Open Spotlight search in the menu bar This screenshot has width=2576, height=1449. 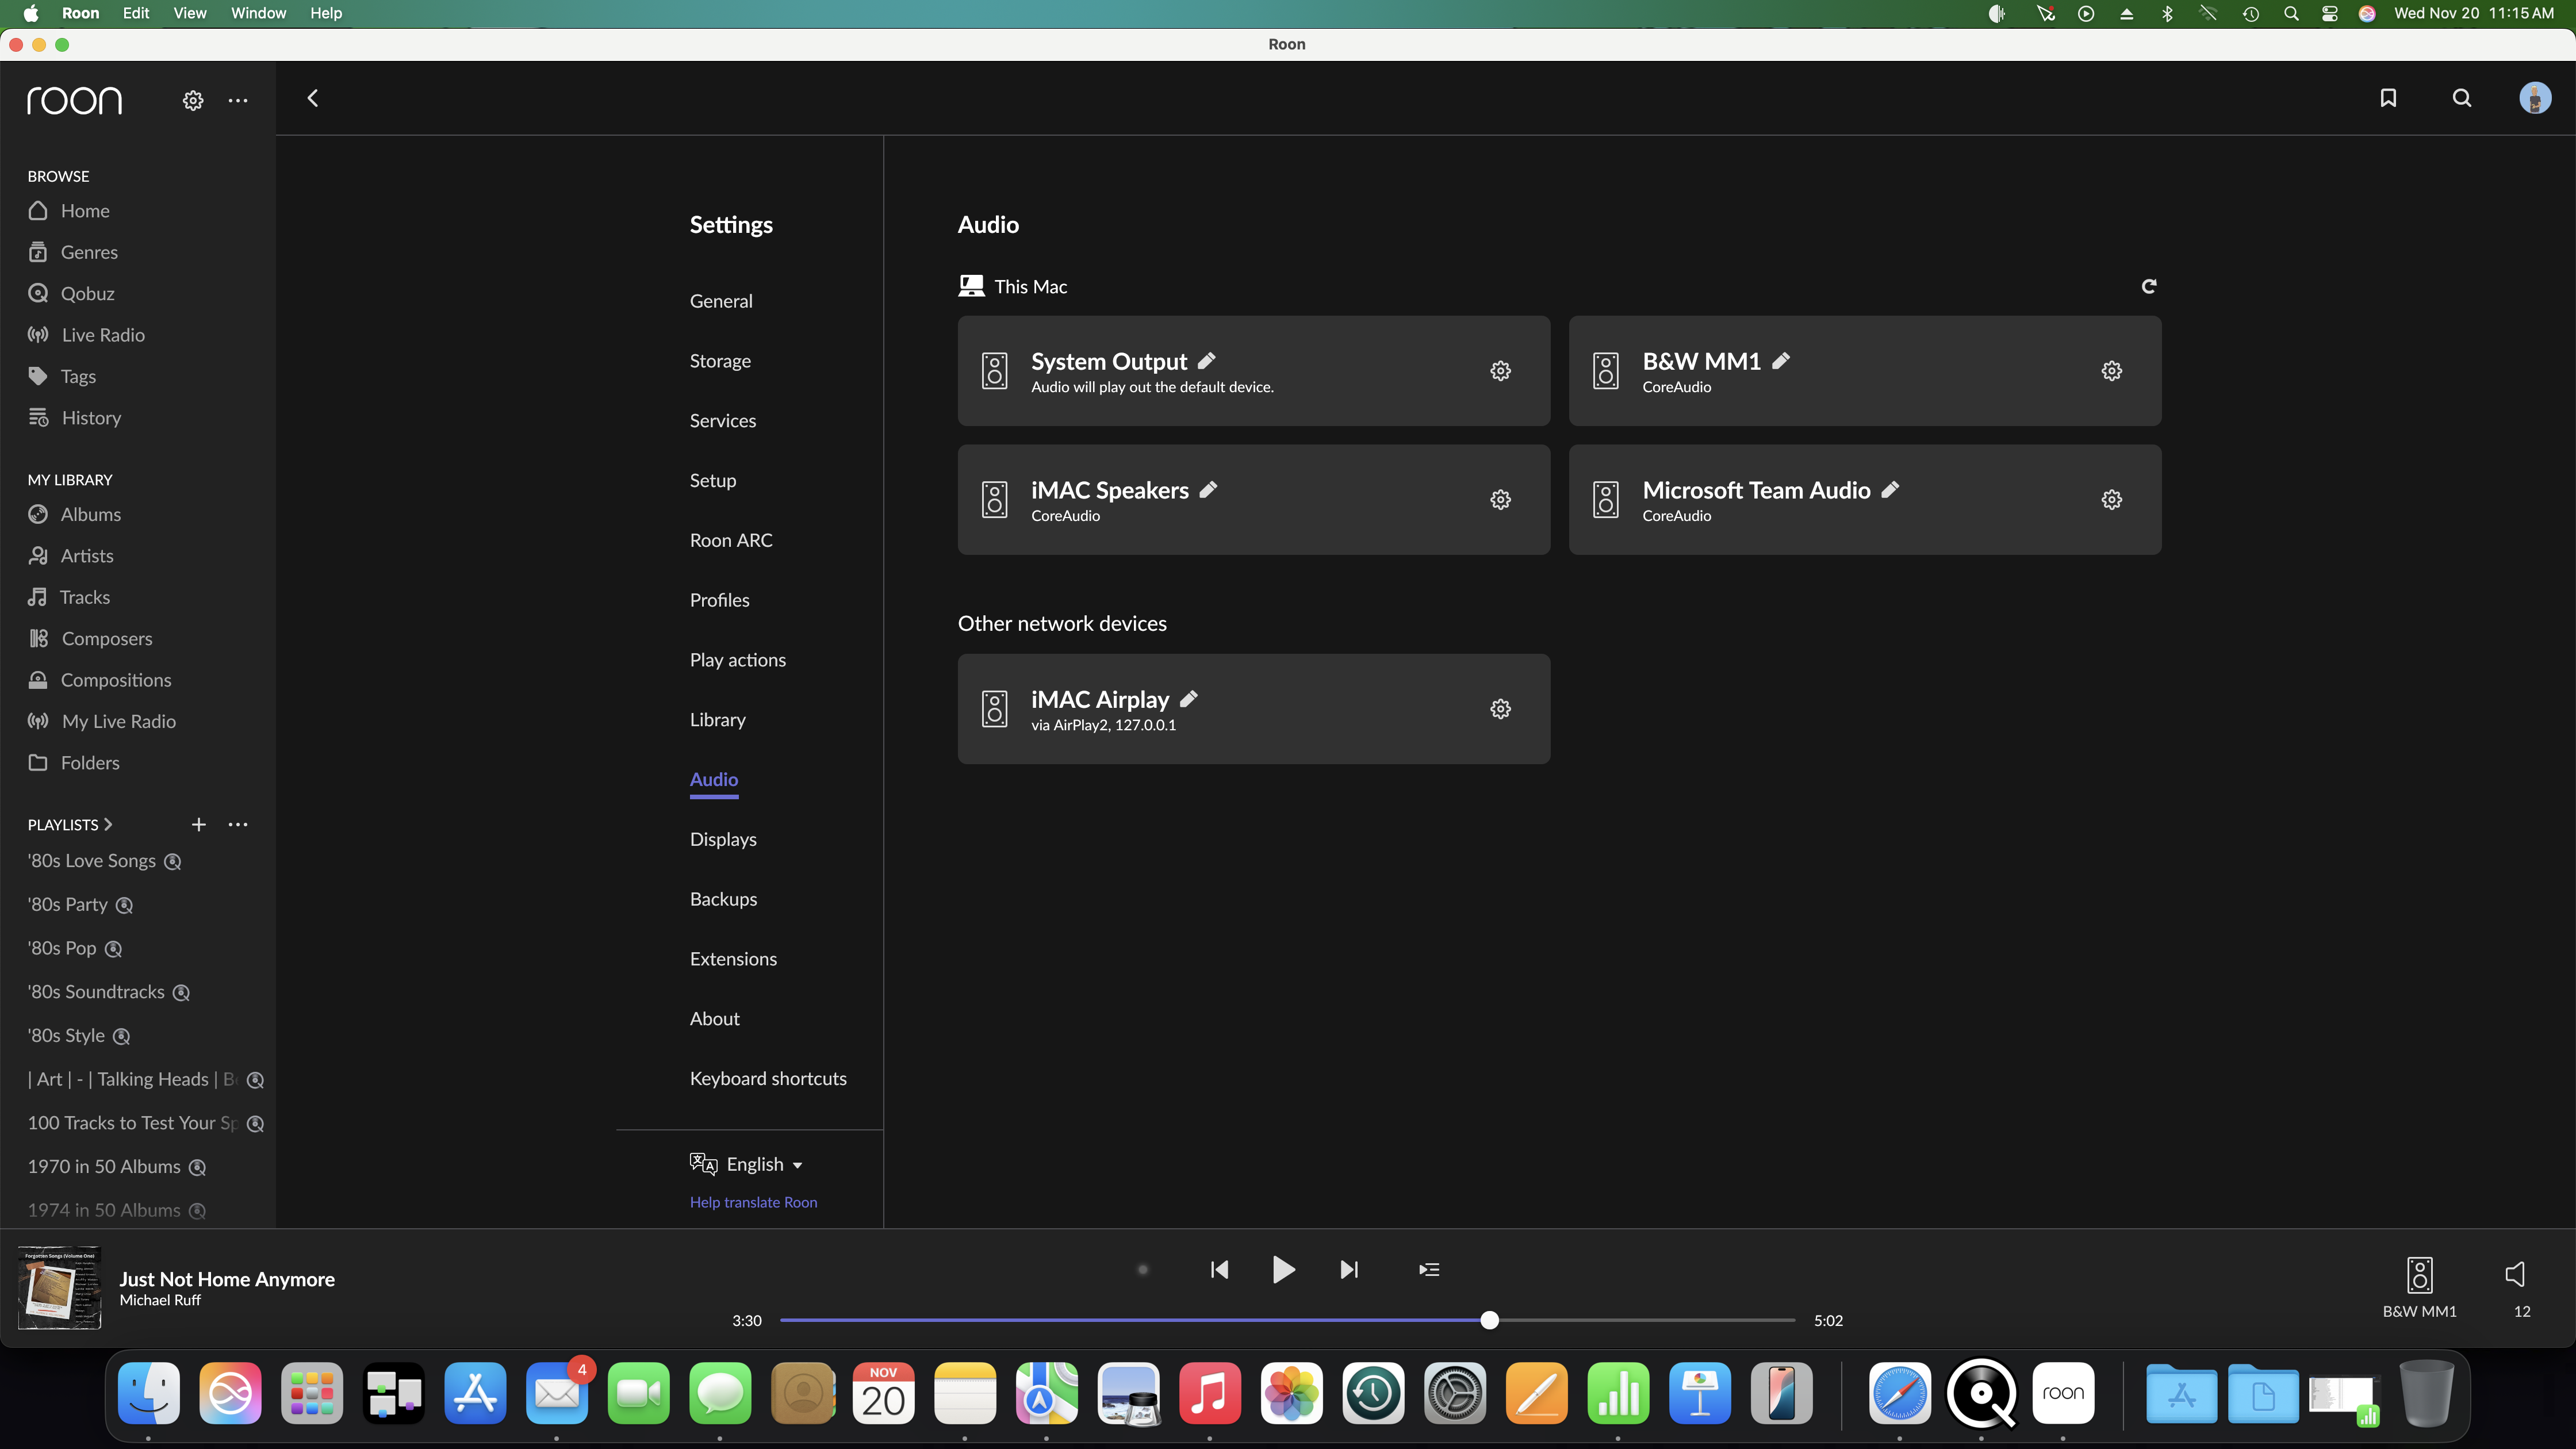[x=2291, y=13]
